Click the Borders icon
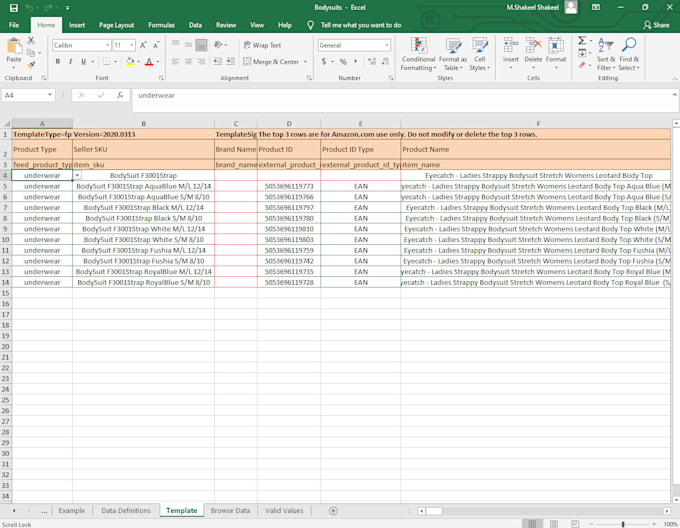 coord(106,62)
